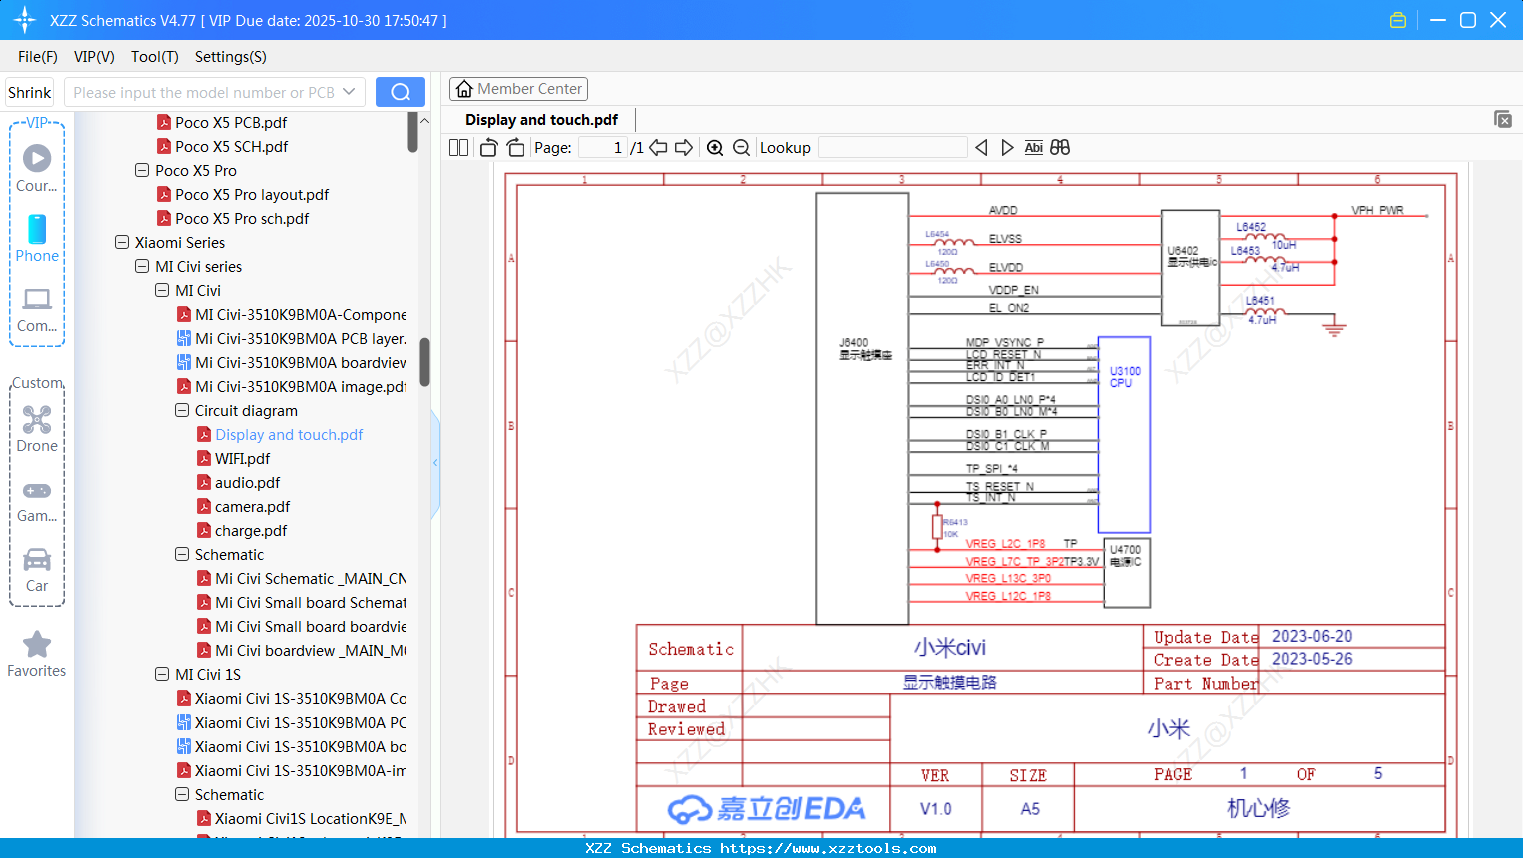This screenshot has width=1523, height=858.
Task: Open the Game console category
Action: click(37, 500)
